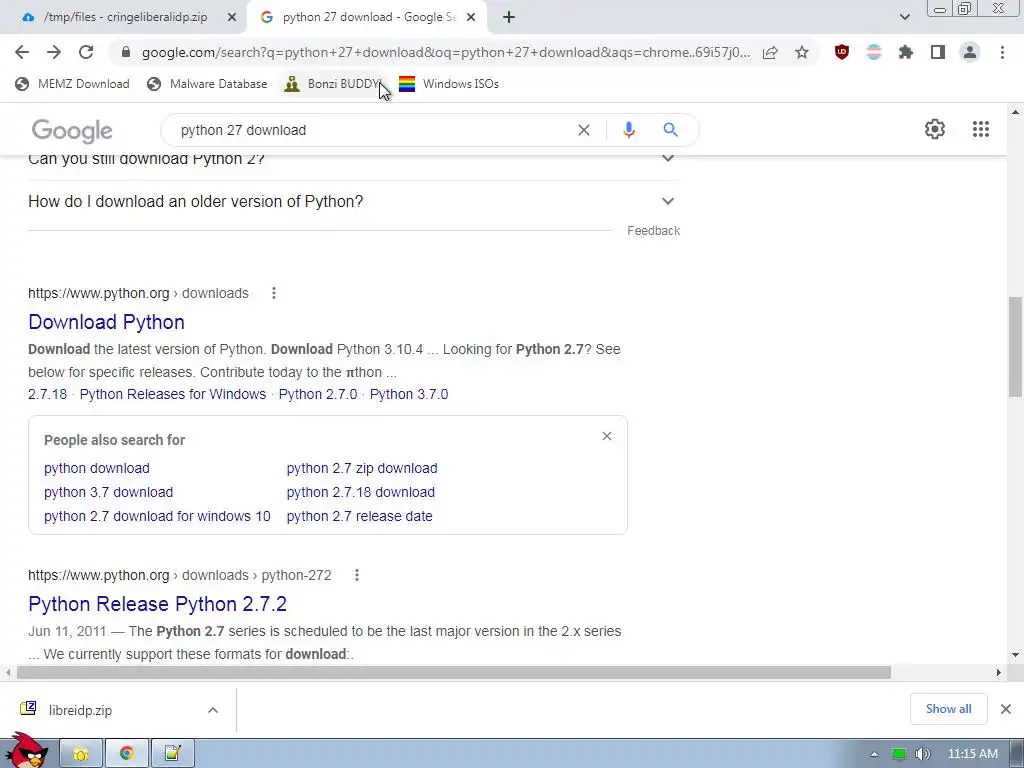
Task: Dismiss the People also search for box
Action: (607, 436)
